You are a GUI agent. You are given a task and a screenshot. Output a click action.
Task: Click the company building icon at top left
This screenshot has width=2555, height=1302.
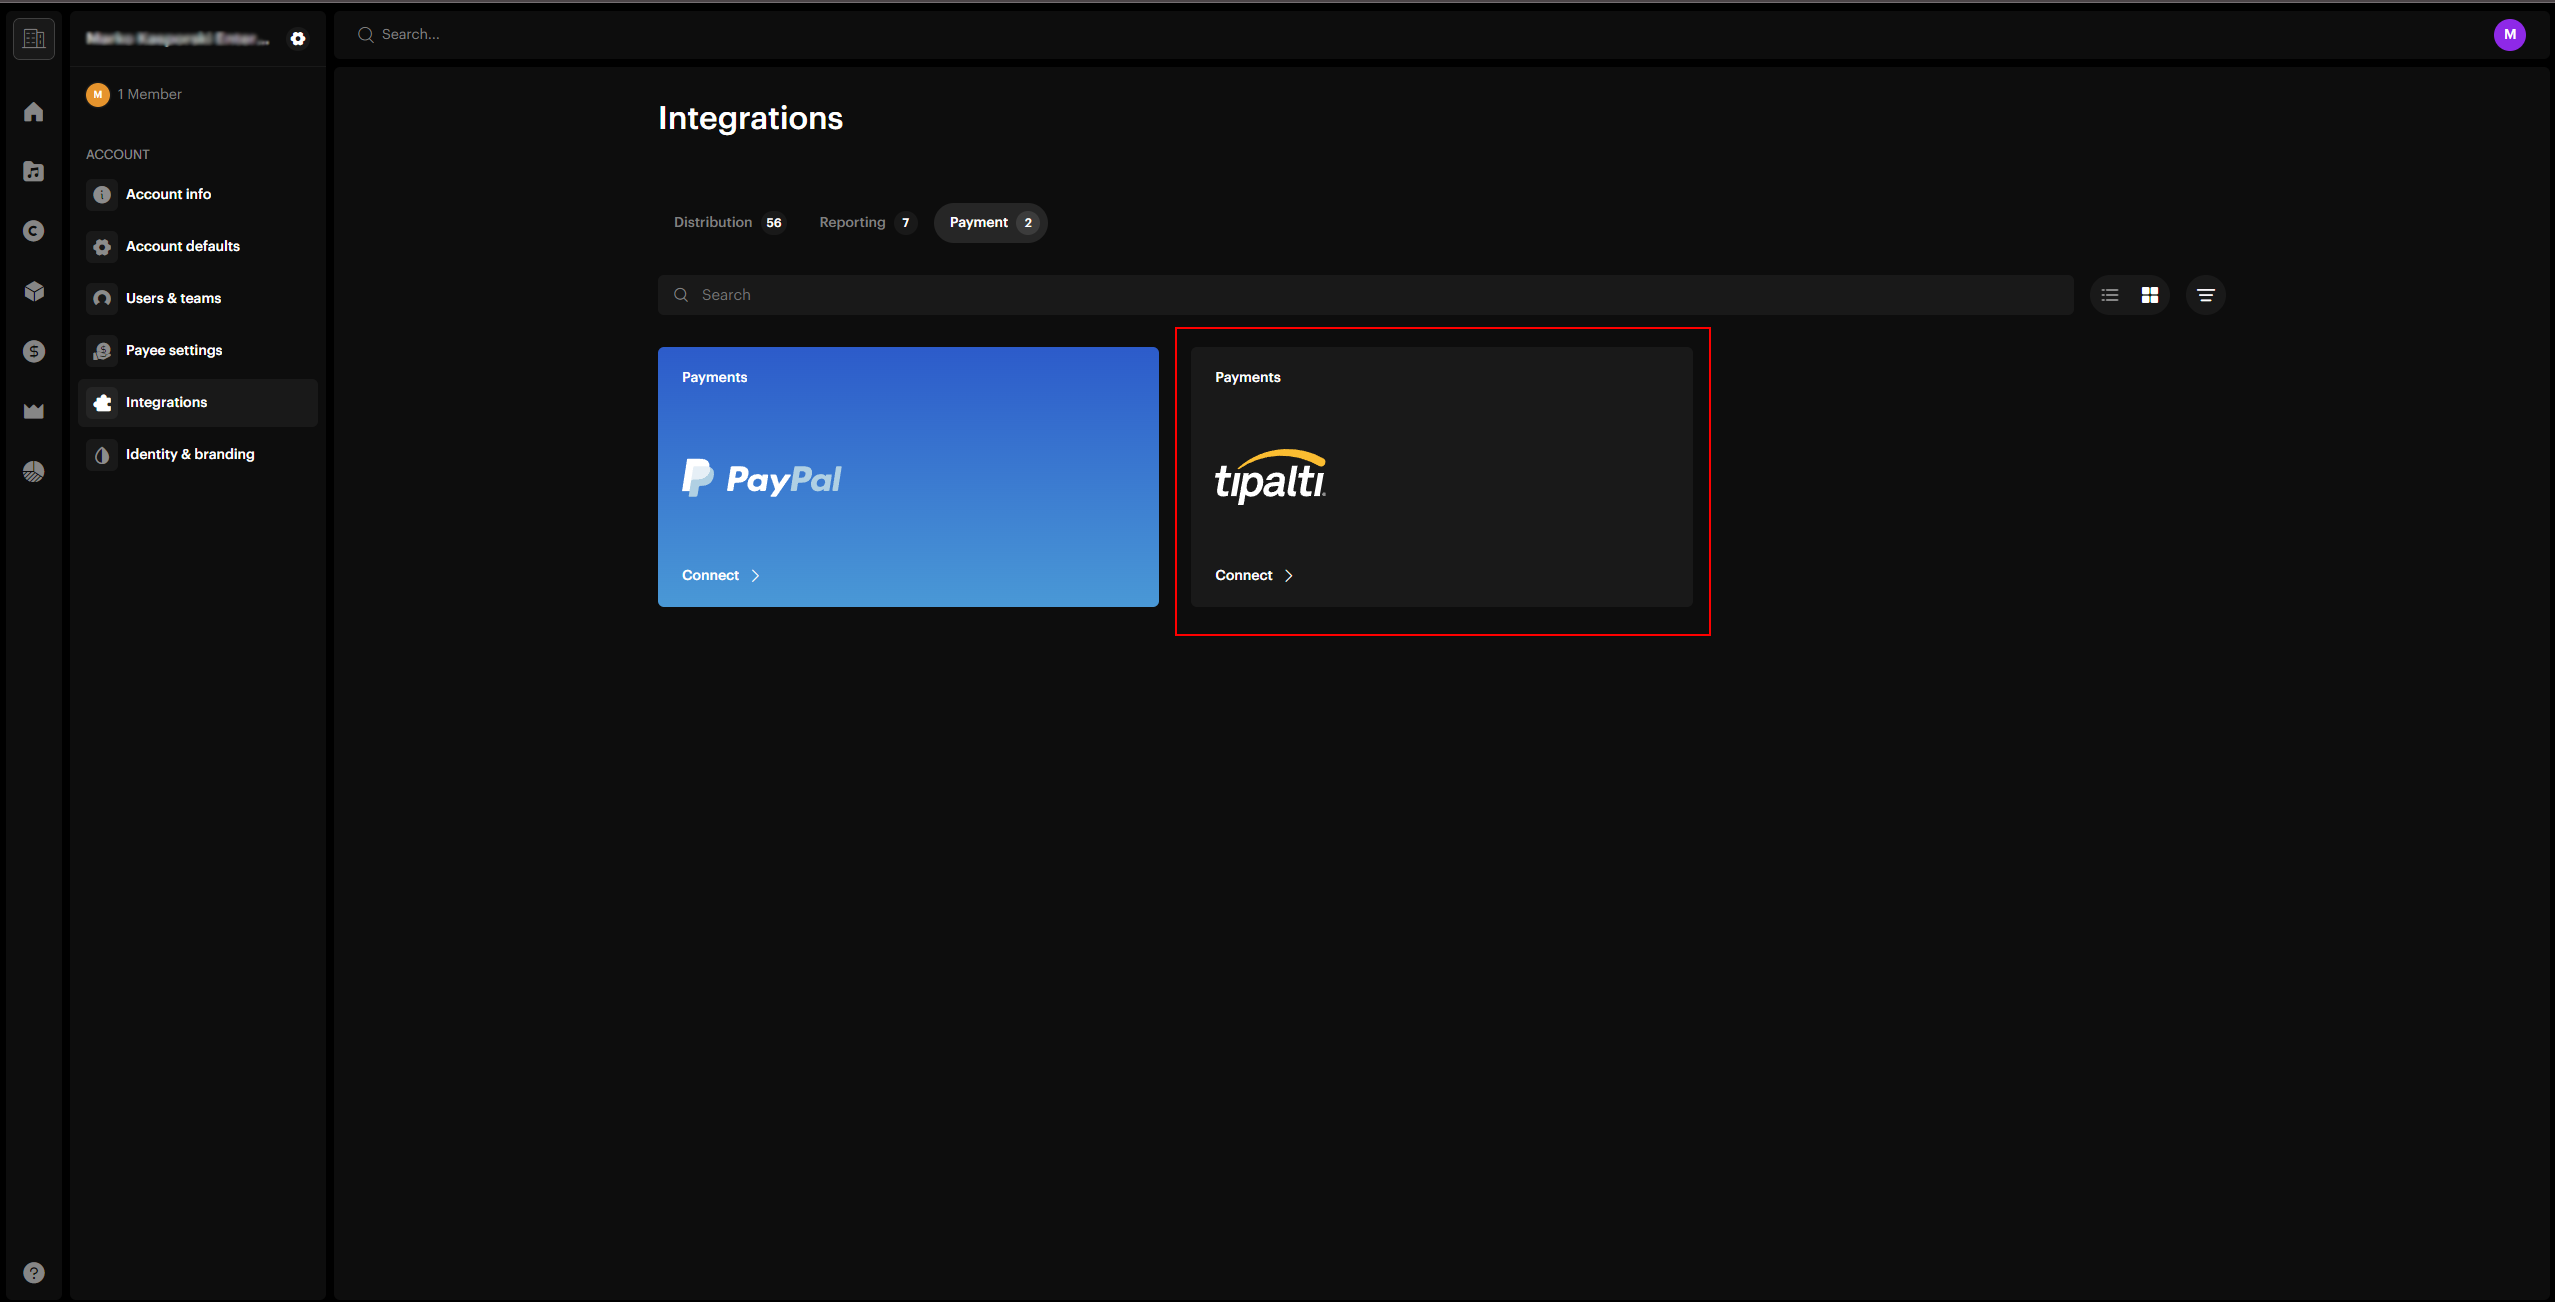pyautogui.click(x=34, y=38)
